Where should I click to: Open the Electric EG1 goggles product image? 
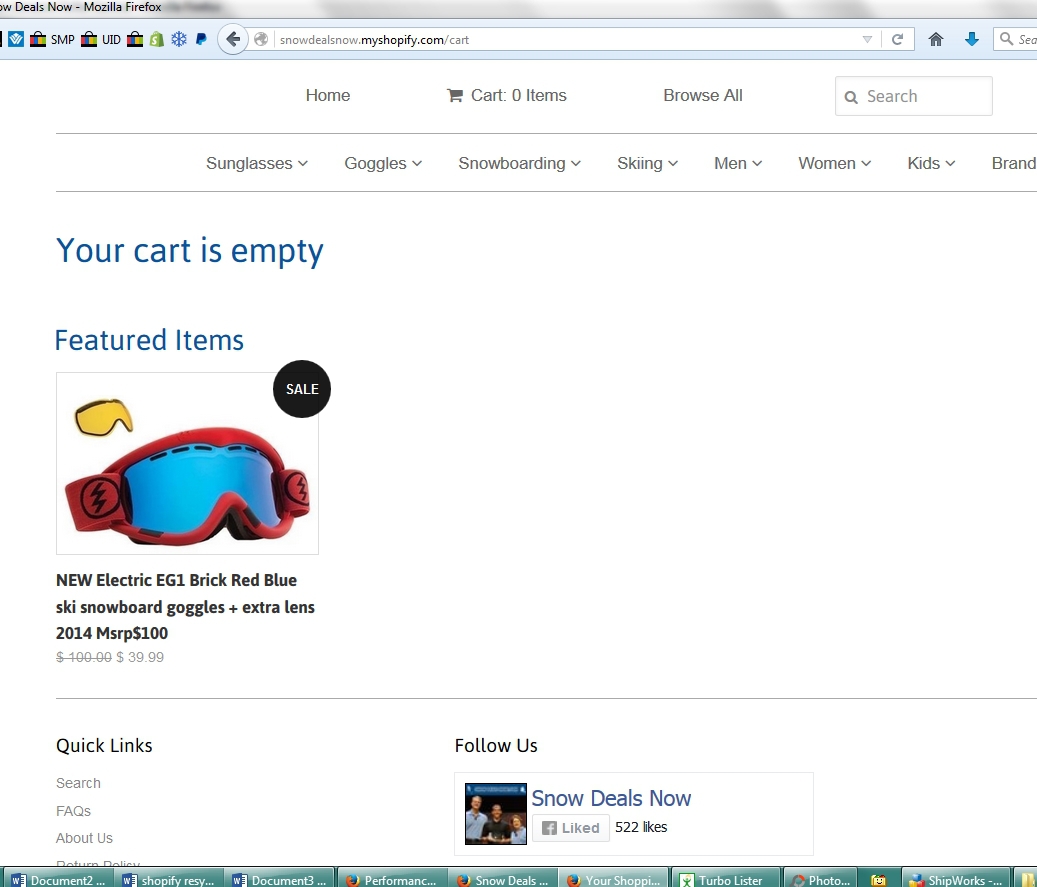(x=187, y=463)
